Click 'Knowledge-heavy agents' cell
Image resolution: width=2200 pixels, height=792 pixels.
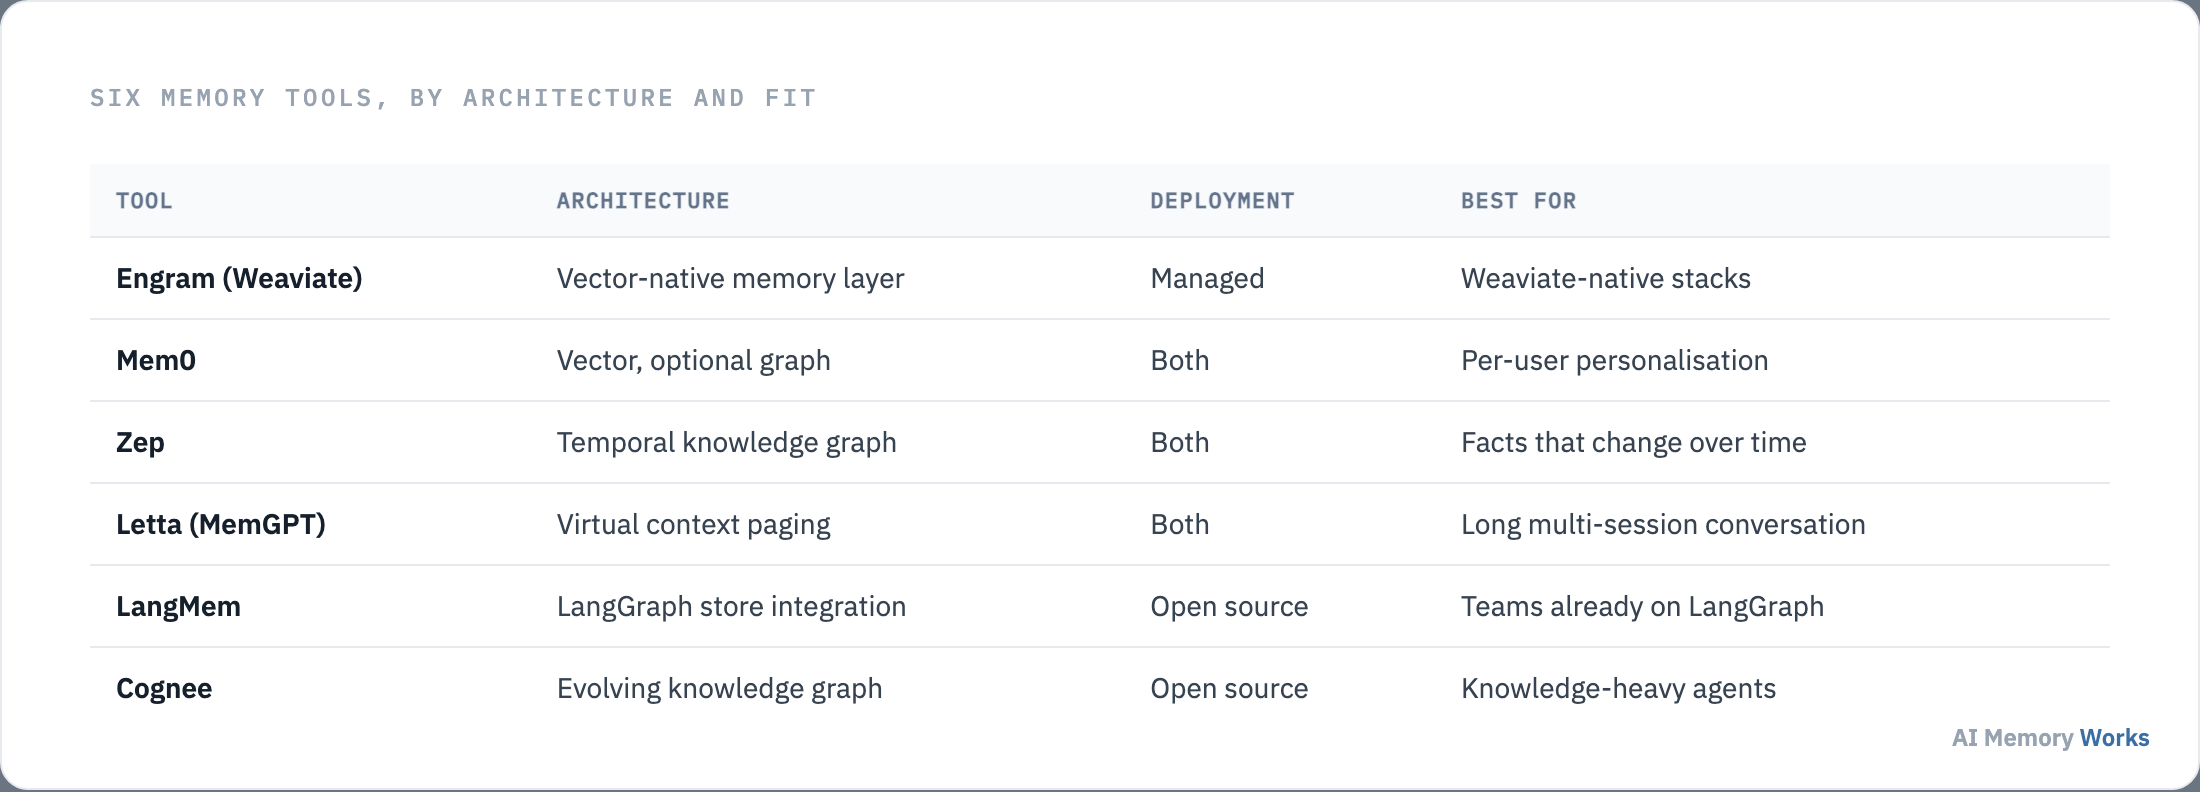tap(1618, 689)
